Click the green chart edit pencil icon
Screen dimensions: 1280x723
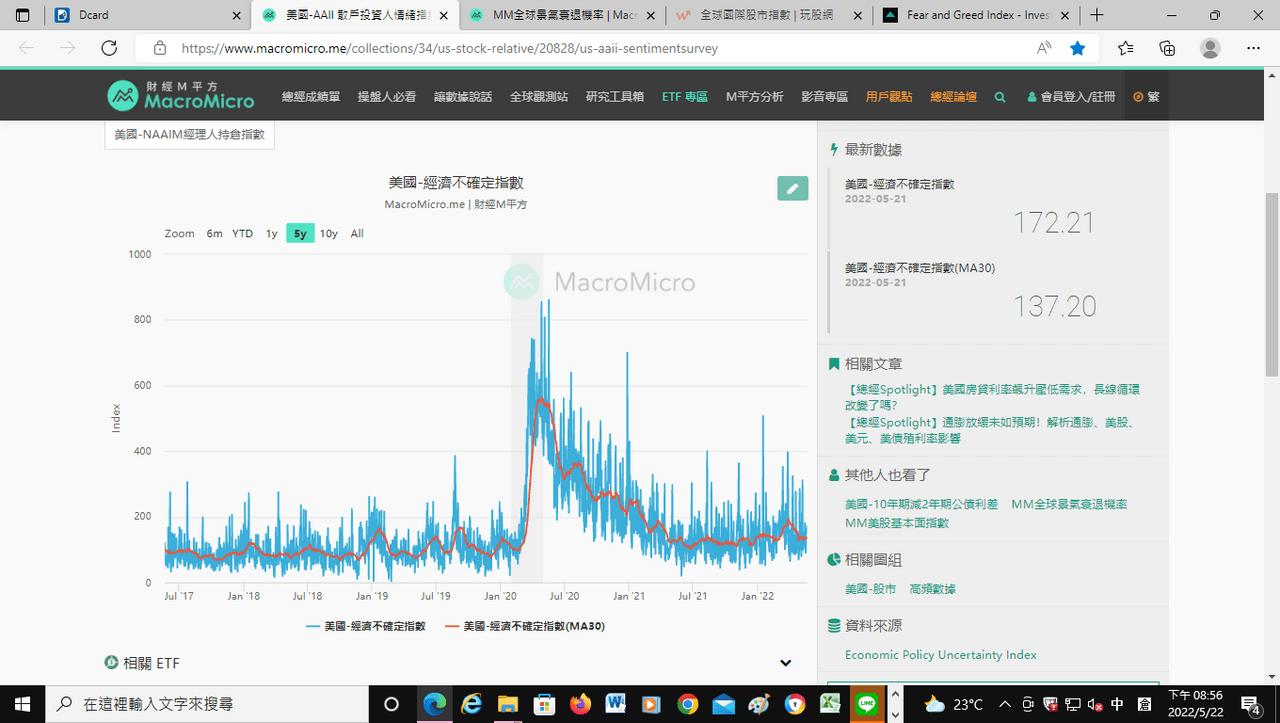(x=792, y=188)
